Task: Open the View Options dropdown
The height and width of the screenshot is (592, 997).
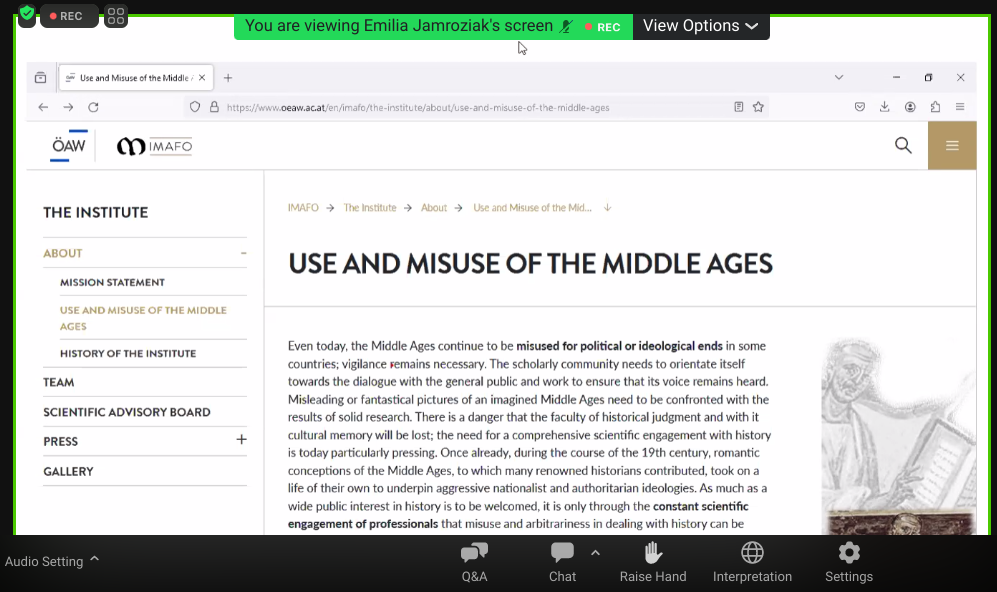Action: 700,26
